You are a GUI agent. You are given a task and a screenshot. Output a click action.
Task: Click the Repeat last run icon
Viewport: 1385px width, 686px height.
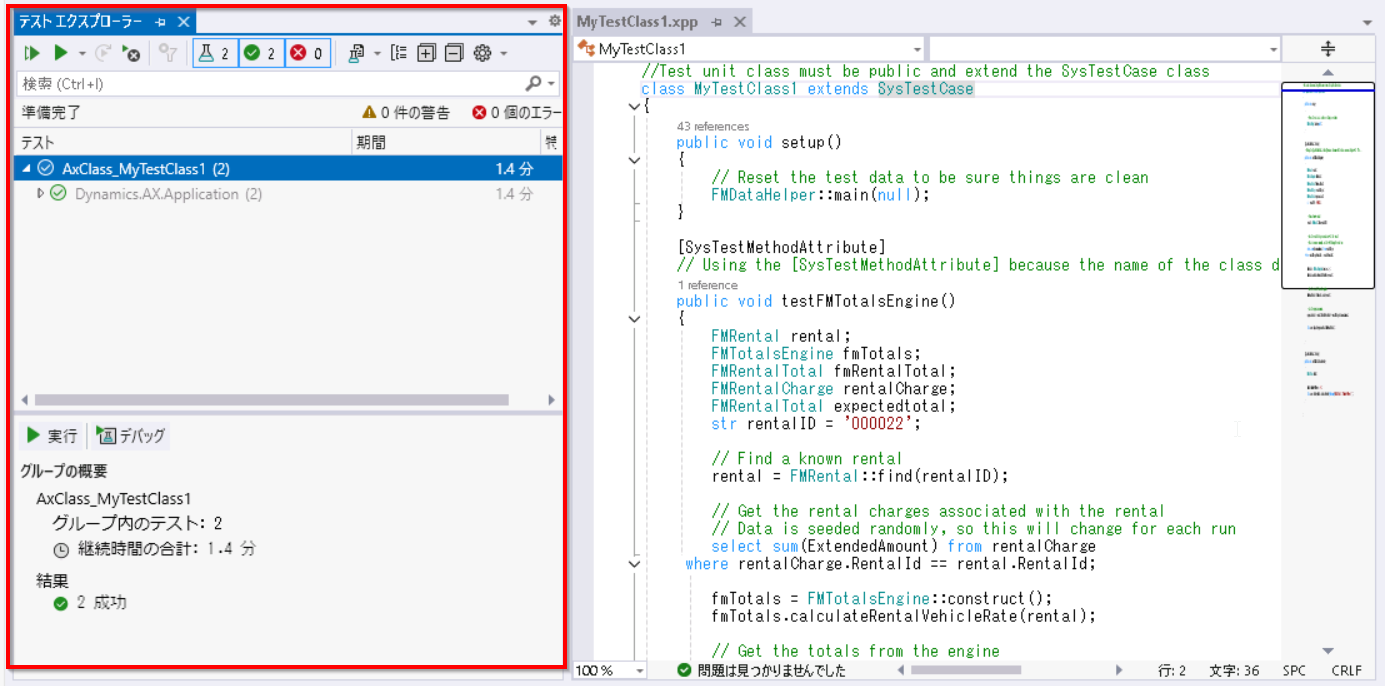[x=104, y=53]
